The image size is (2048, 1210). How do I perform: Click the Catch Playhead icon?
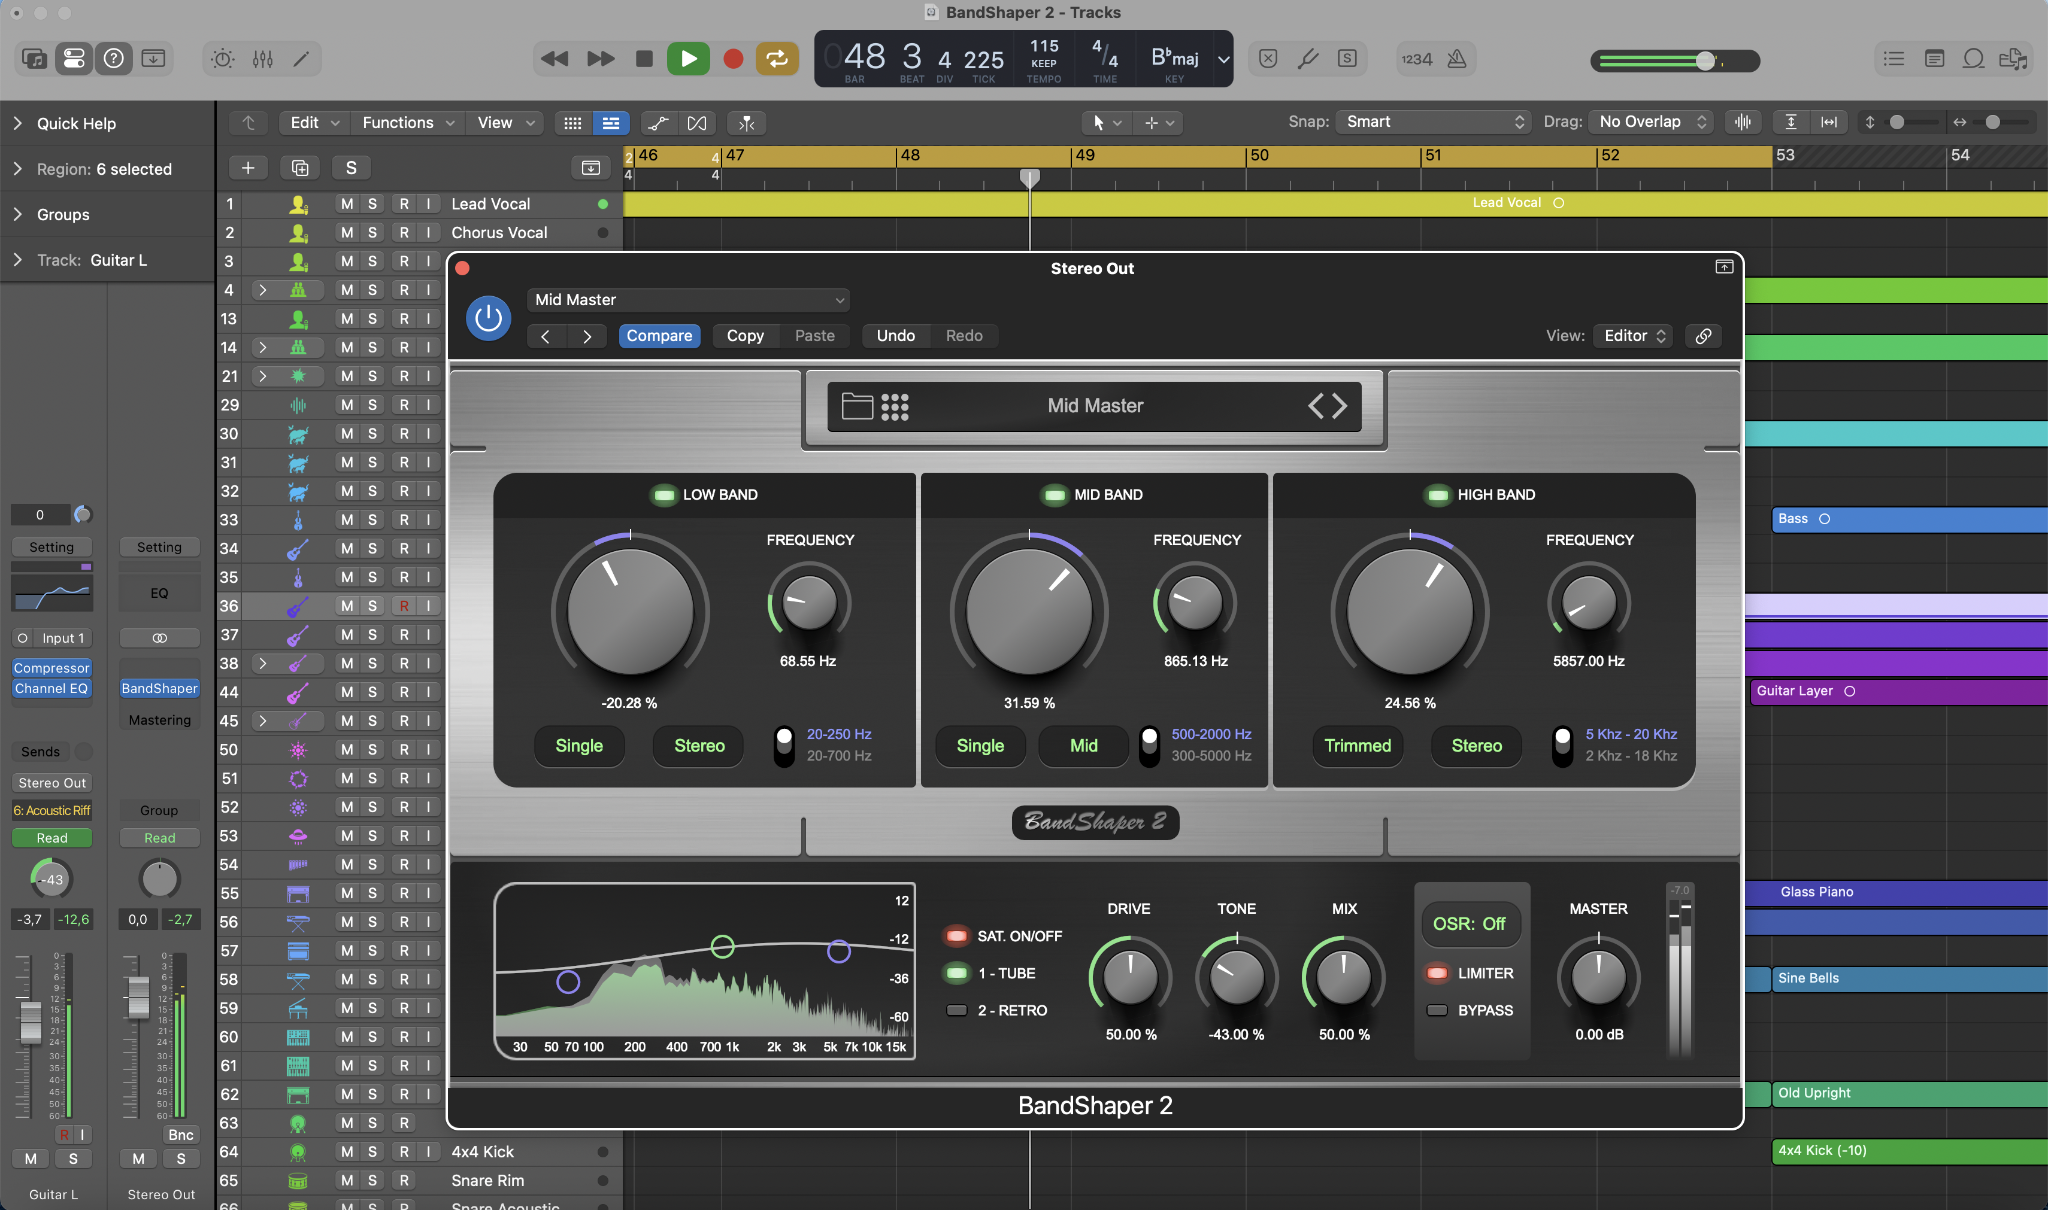point(746,123)
